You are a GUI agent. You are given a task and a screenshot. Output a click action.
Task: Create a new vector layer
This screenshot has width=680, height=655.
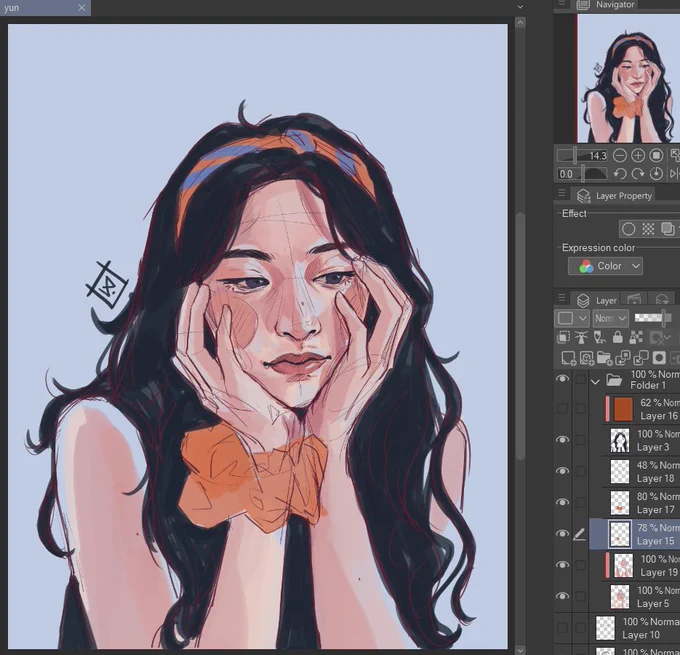[x=586, y=358]
